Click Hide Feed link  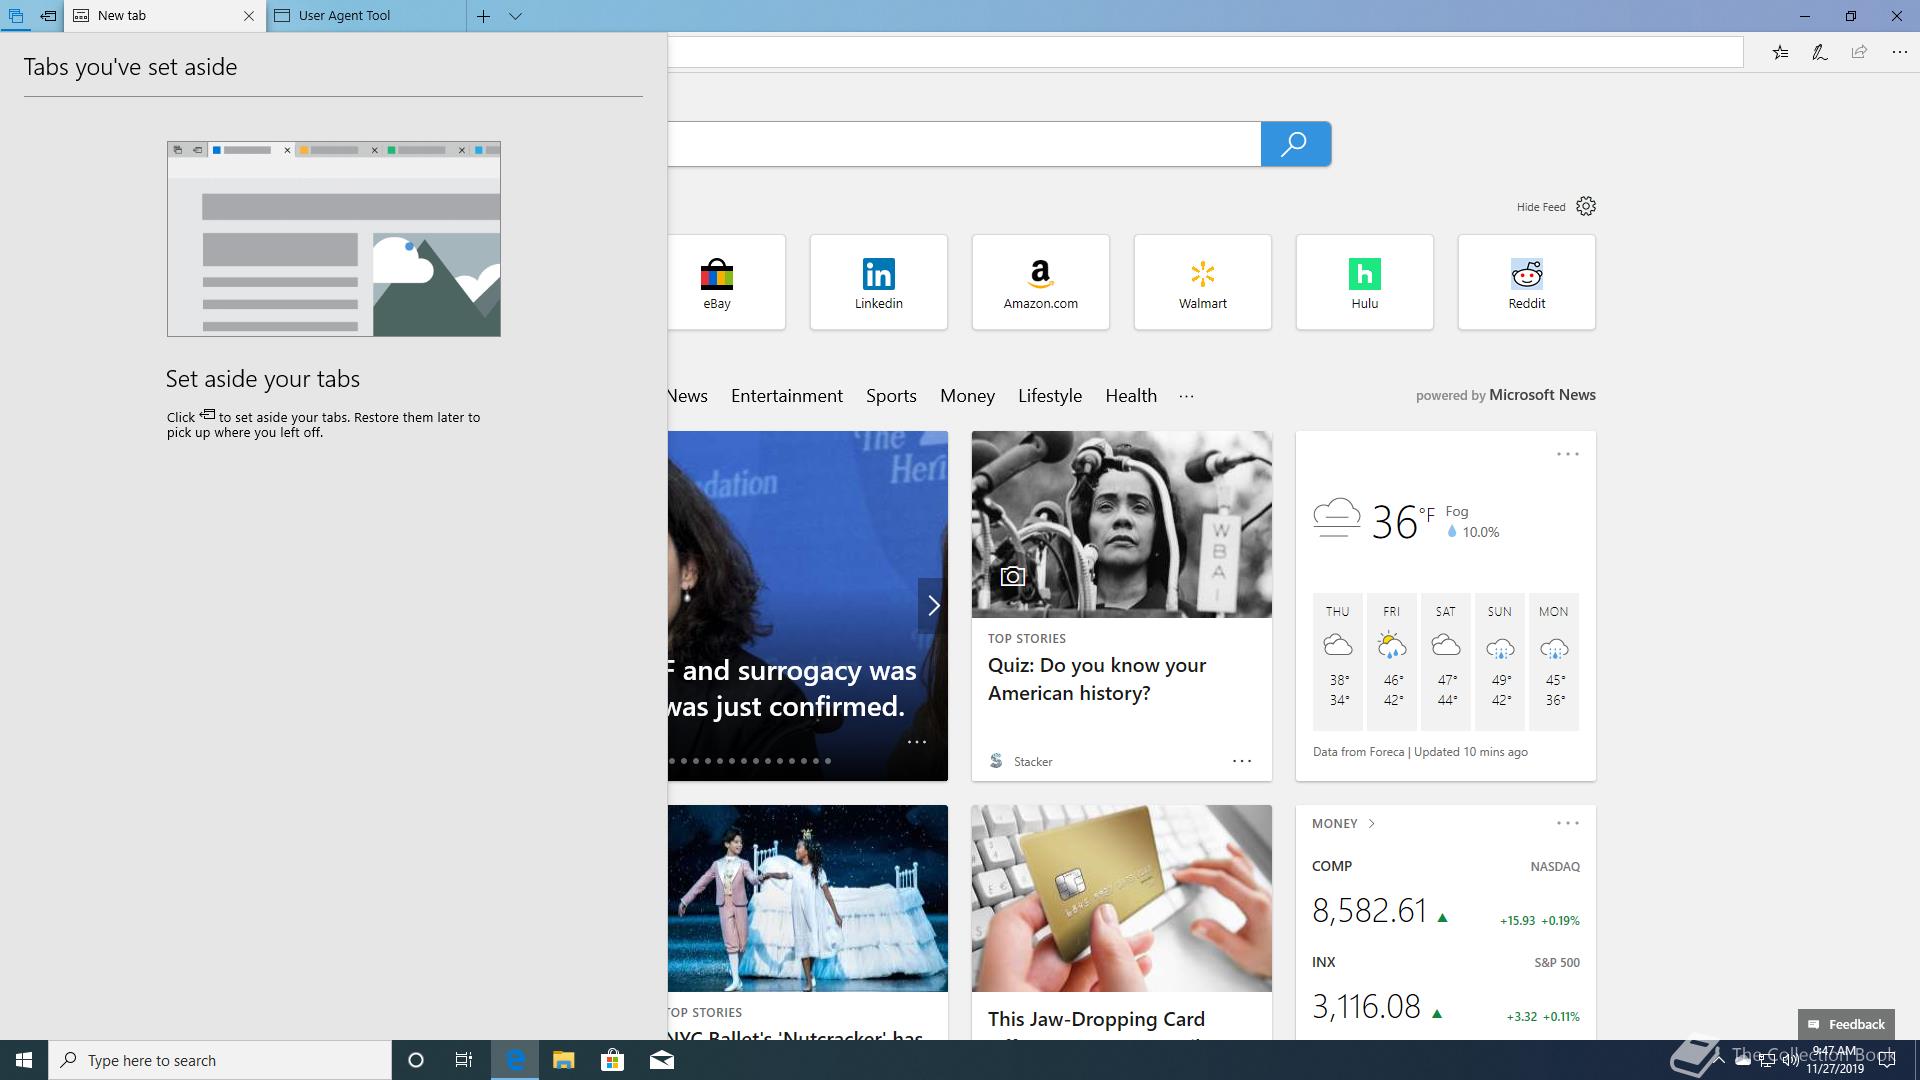point(1541,207)
